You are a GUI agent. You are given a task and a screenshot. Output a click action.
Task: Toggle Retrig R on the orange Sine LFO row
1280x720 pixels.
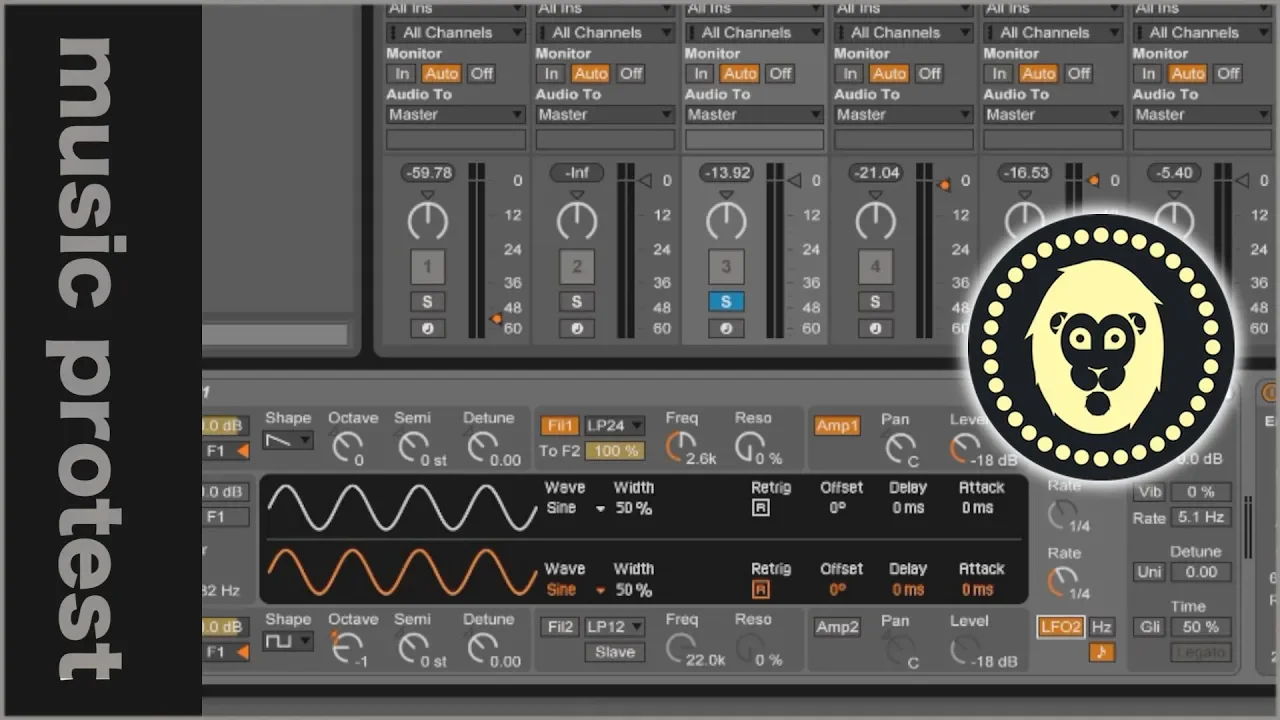pyautogui.click(x=760, y=590)
